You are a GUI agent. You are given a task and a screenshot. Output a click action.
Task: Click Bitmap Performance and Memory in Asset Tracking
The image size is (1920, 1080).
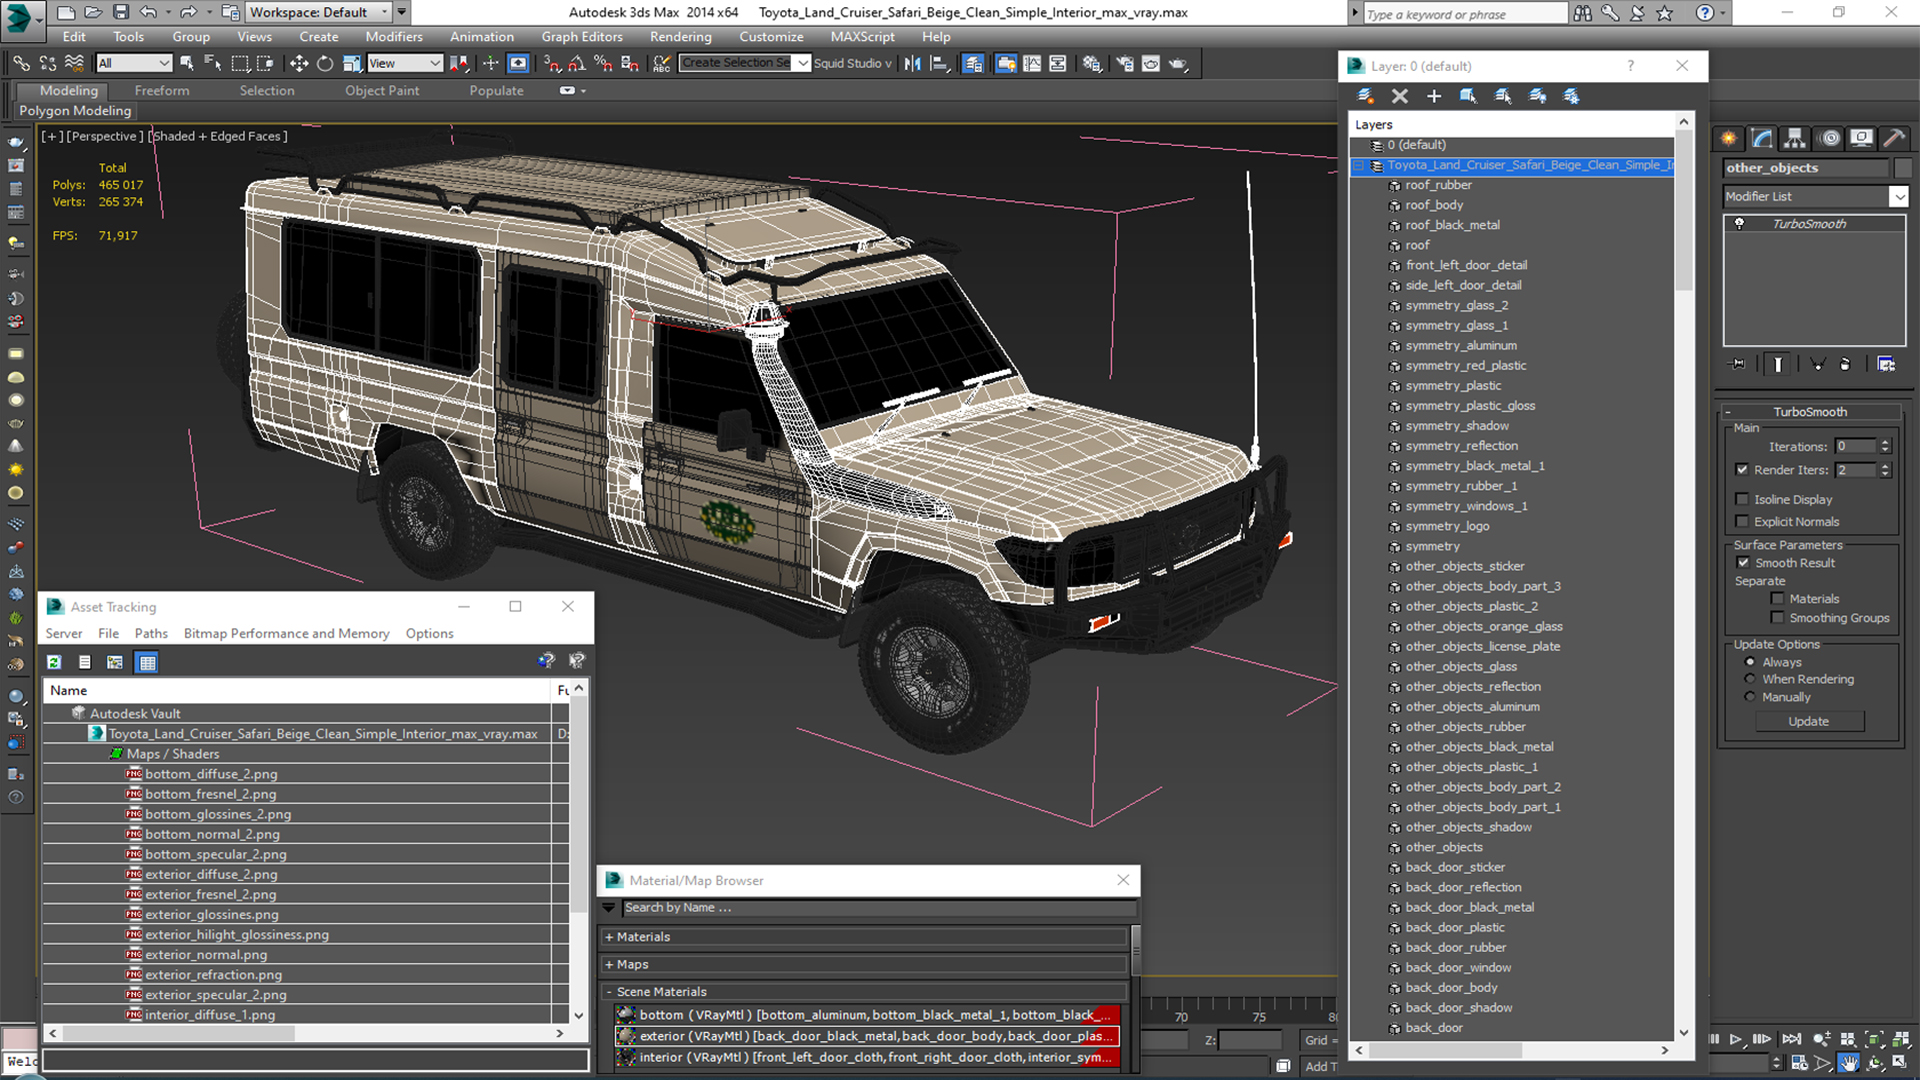(x=286, y=634)
